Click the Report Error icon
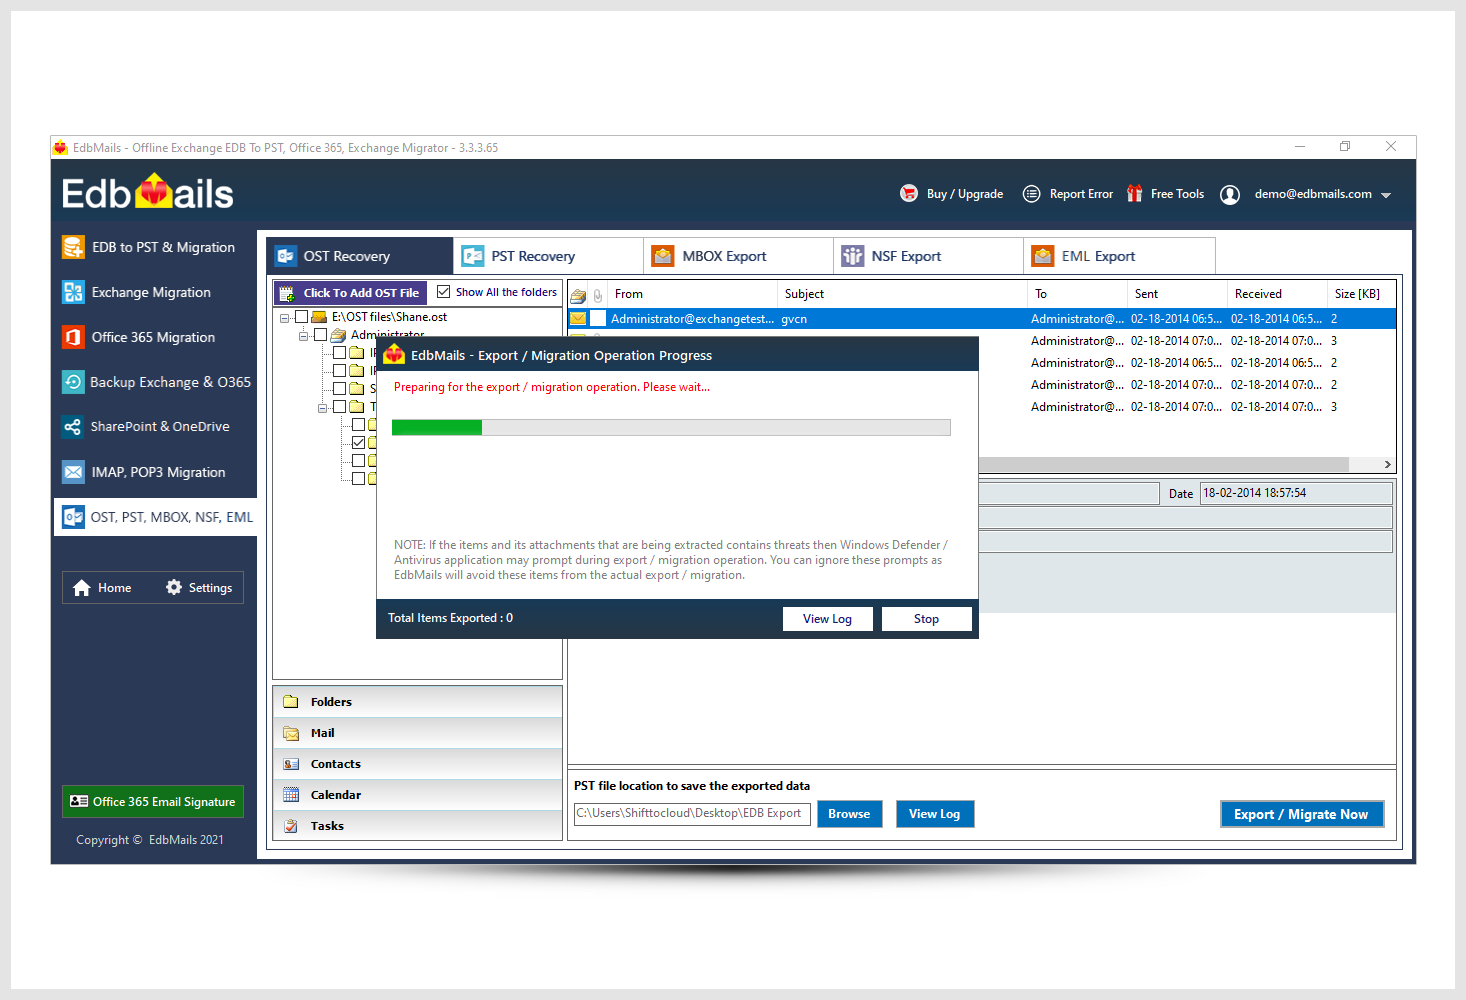 tap(1031, 194)
